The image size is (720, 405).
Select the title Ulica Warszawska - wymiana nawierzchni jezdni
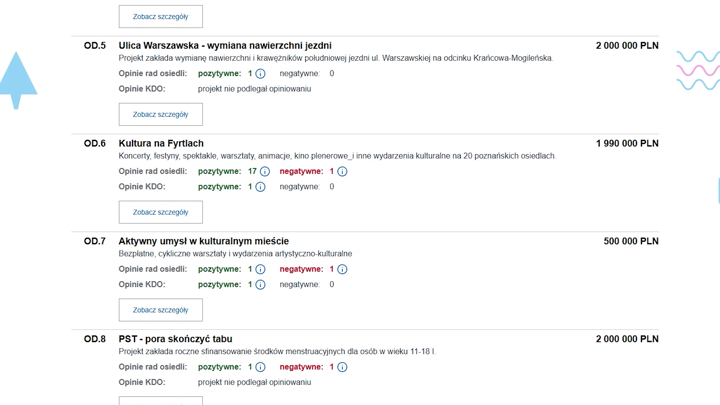225,46
